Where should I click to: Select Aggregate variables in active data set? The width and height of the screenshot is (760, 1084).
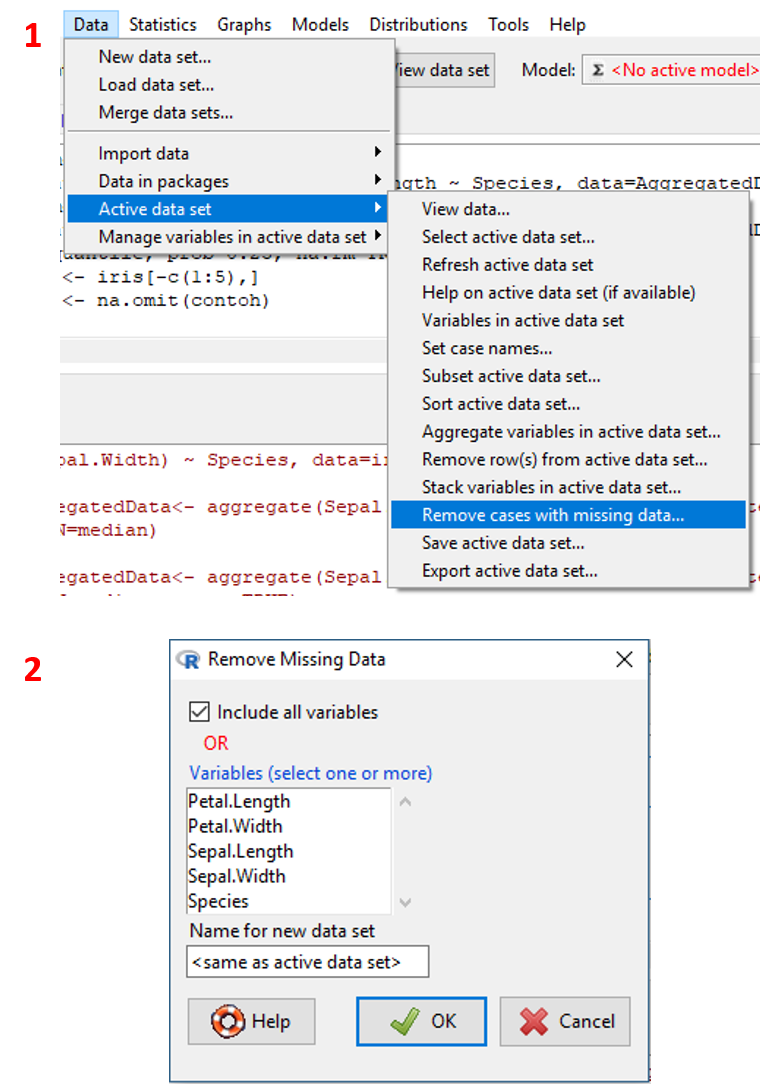pyautogui.click(x=571, y=432)
